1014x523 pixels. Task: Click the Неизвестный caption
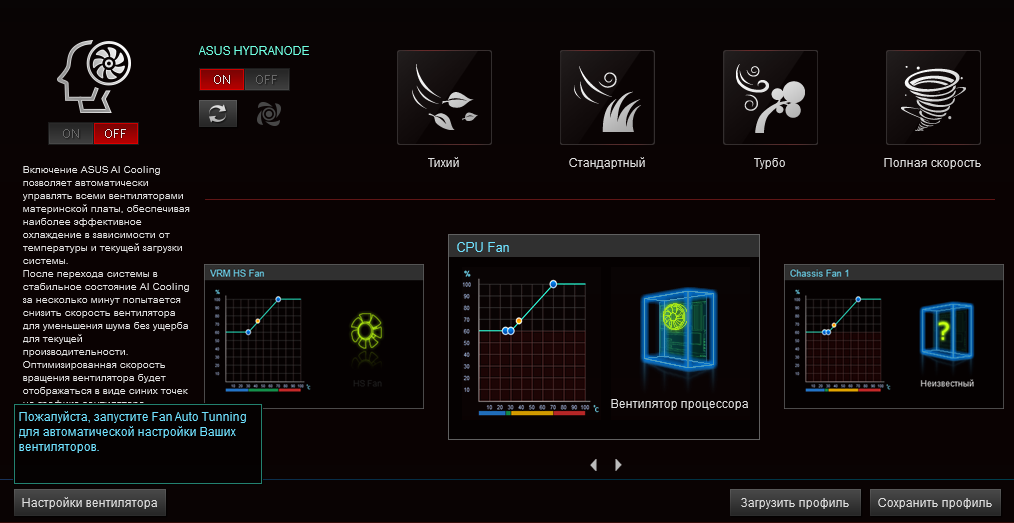947,383
